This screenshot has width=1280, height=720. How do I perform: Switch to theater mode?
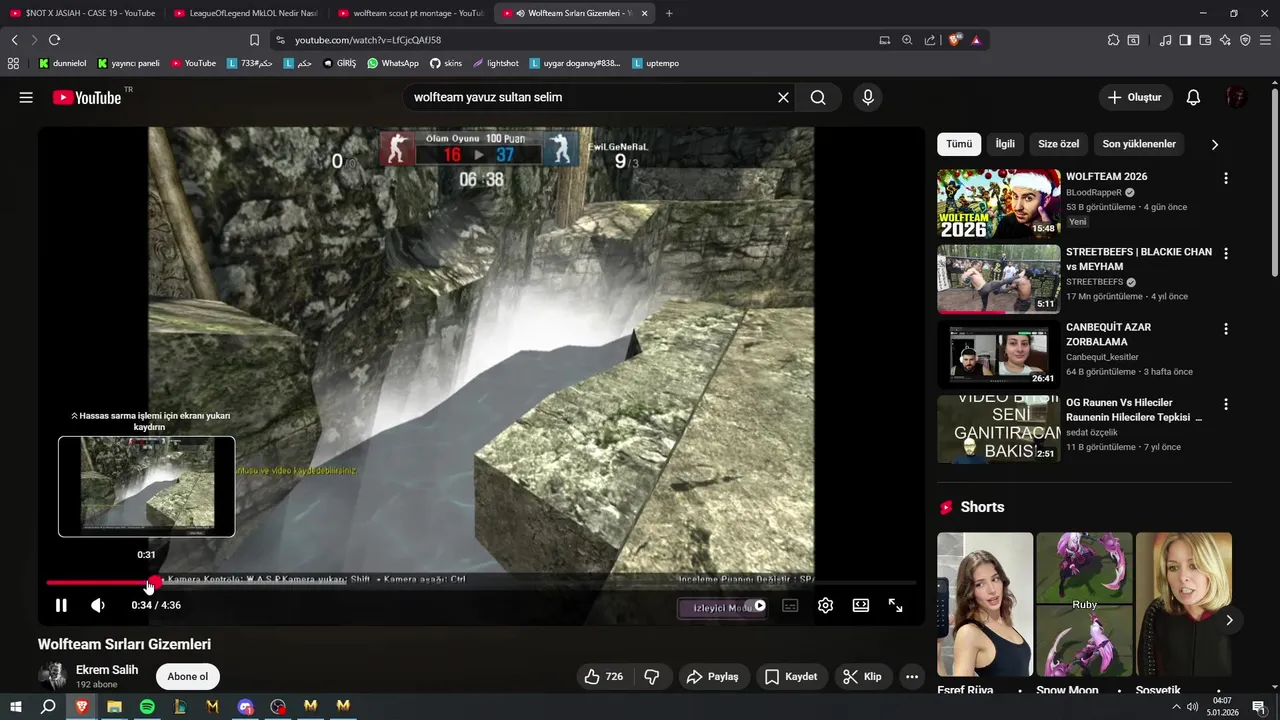pyautogui.click(x=860, y=605)
